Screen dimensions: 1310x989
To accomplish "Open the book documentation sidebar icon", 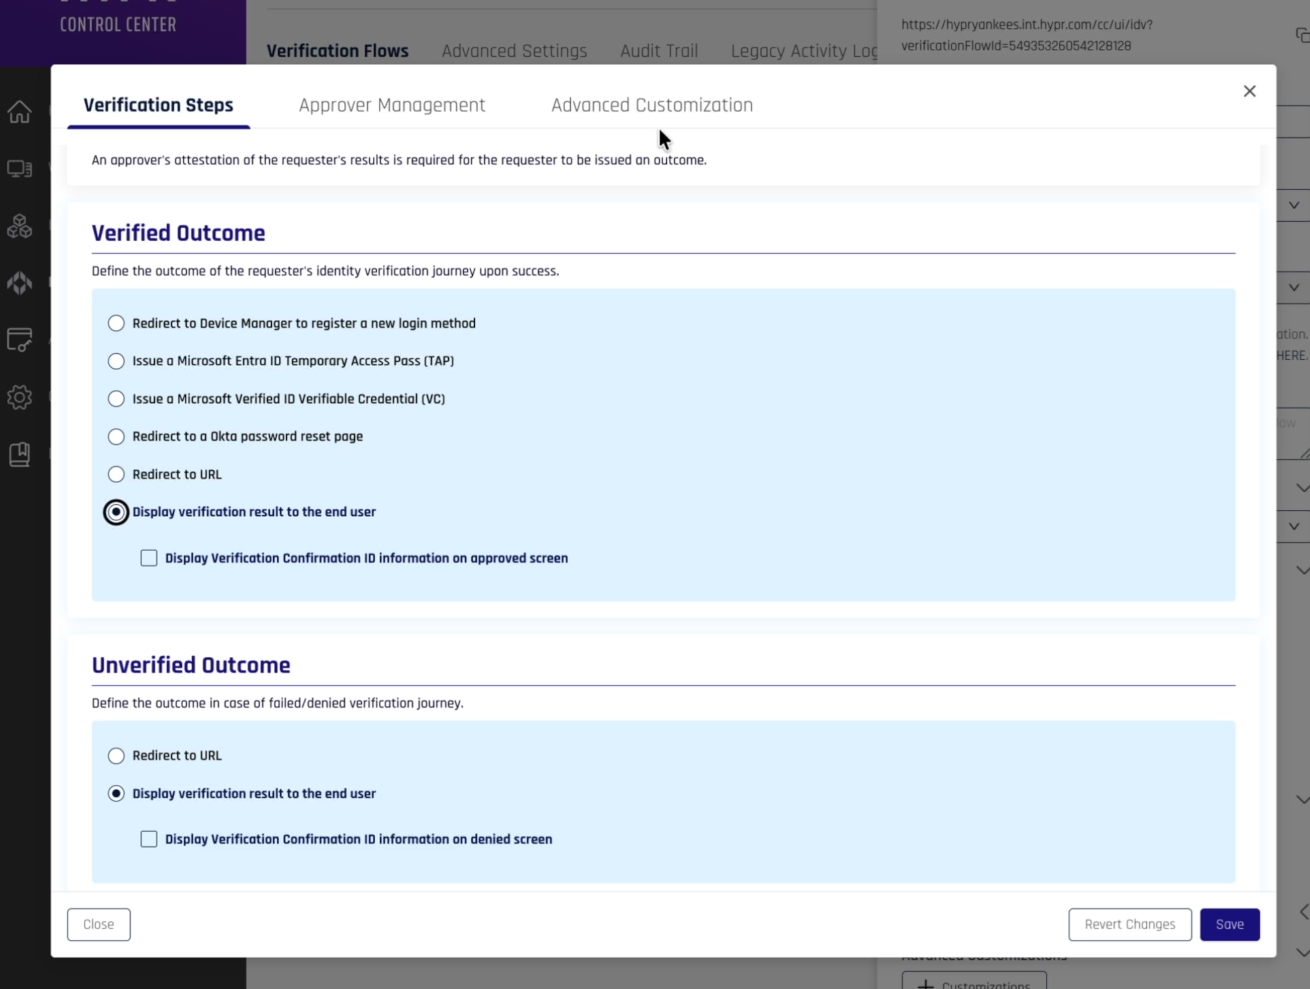I will click(19, 454).
